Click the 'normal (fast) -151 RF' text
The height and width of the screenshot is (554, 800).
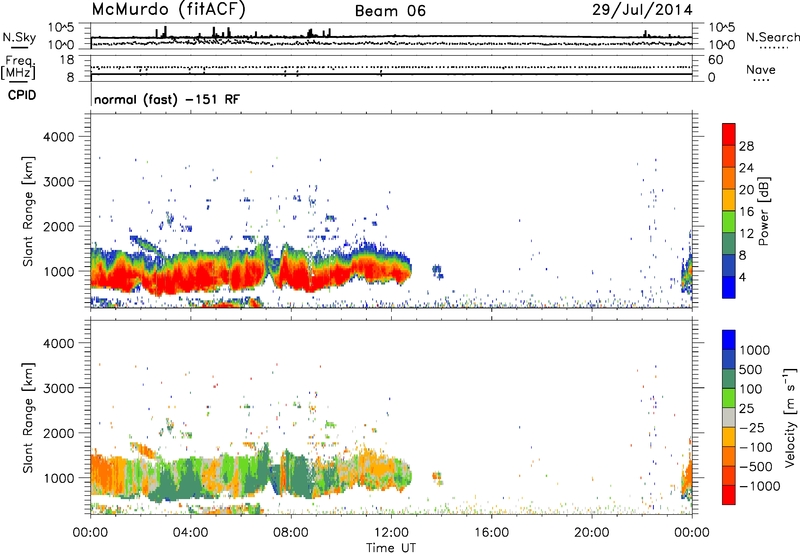[x=166, y=99]
